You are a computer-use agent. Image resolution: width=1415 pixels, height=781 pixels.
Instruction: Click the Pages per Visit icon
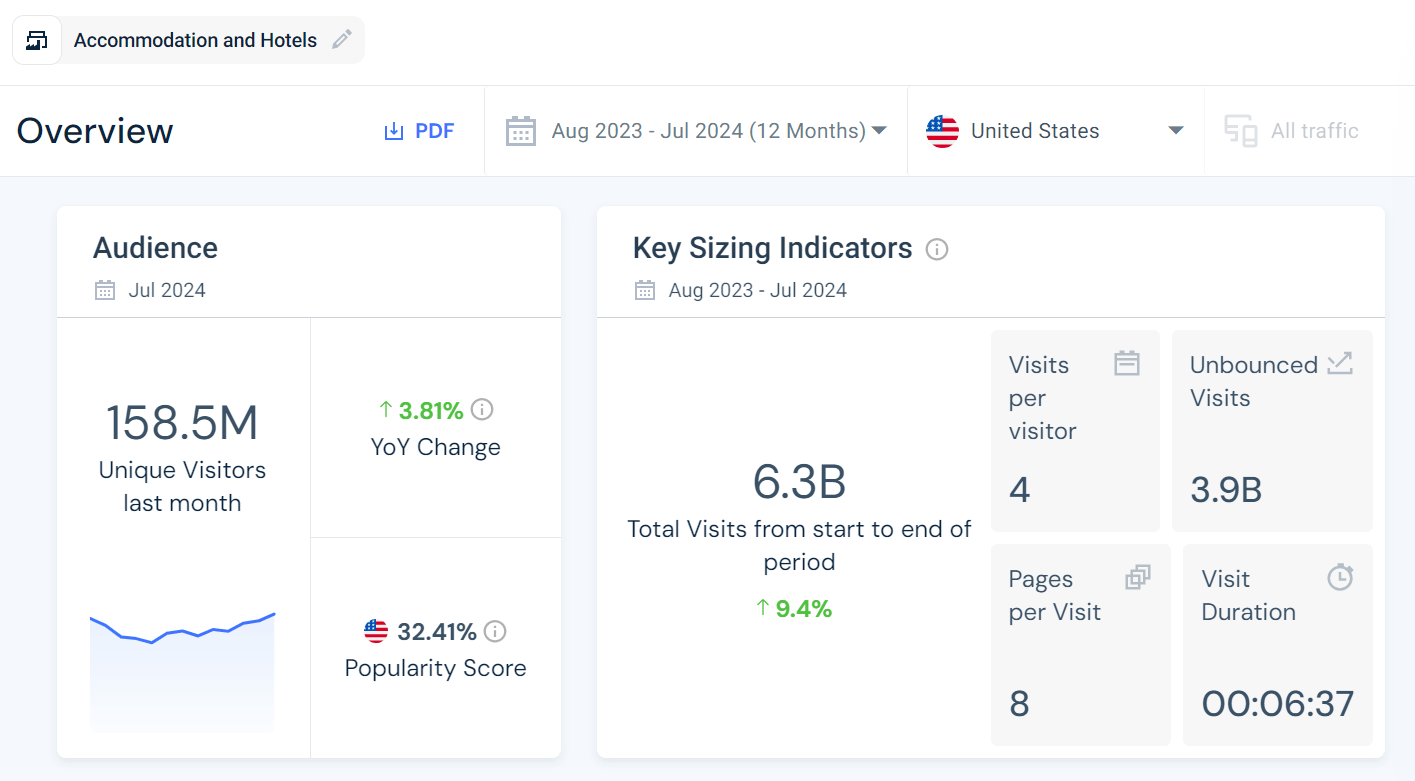tap(1138, 577)
